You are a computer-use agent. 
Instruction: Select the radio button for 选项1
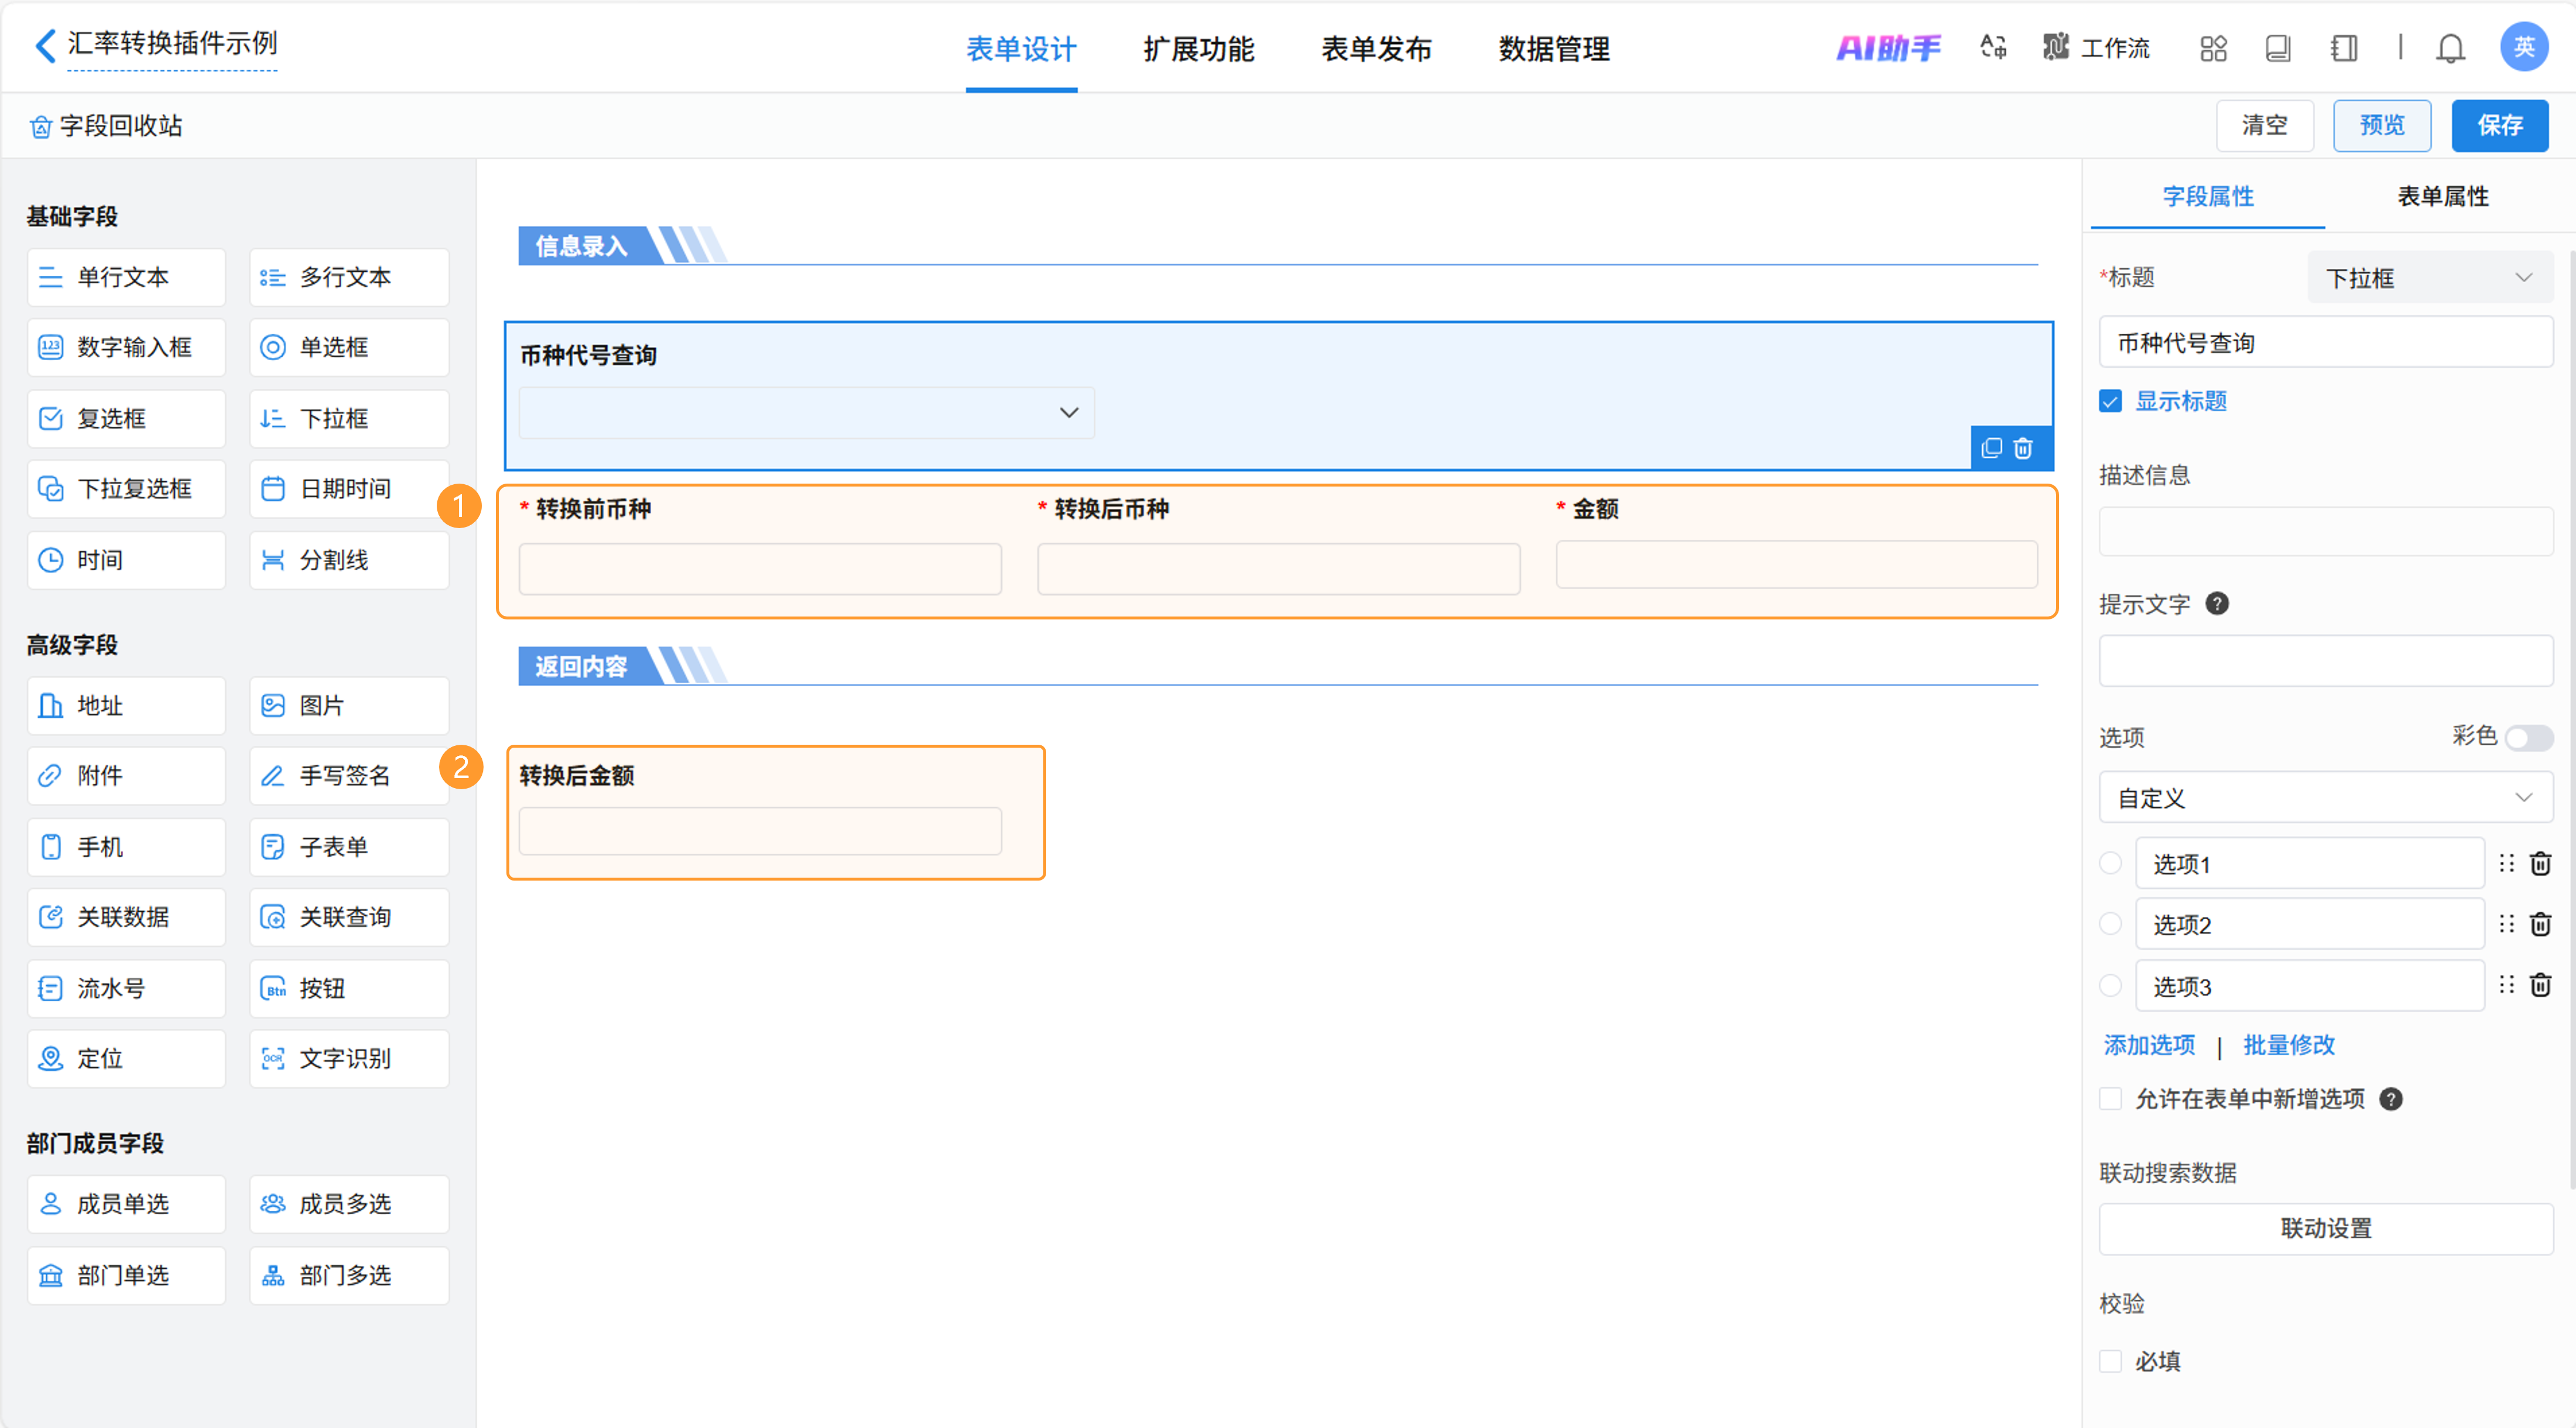pyautogui.click(x=2110, y=863)
